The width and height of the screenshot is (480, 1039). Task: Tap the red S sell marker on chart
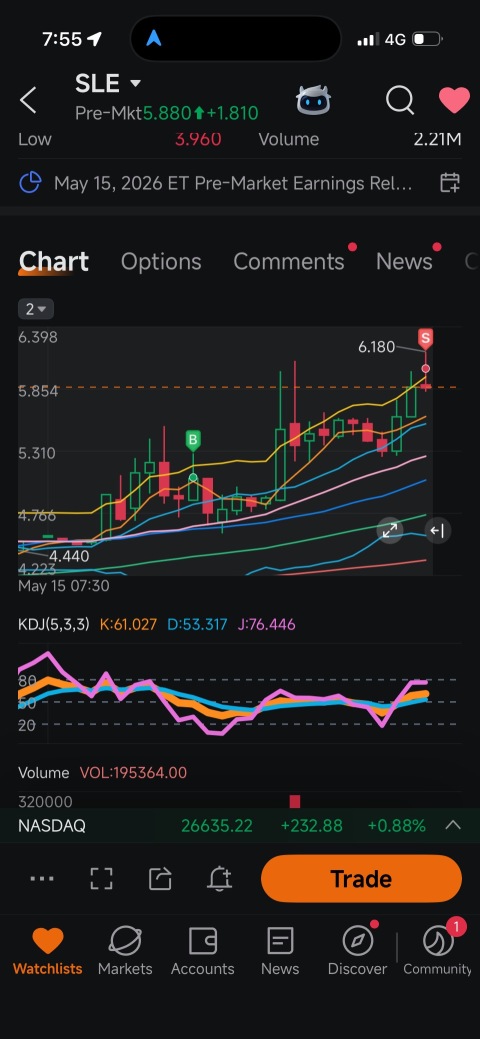pos(426,339)
